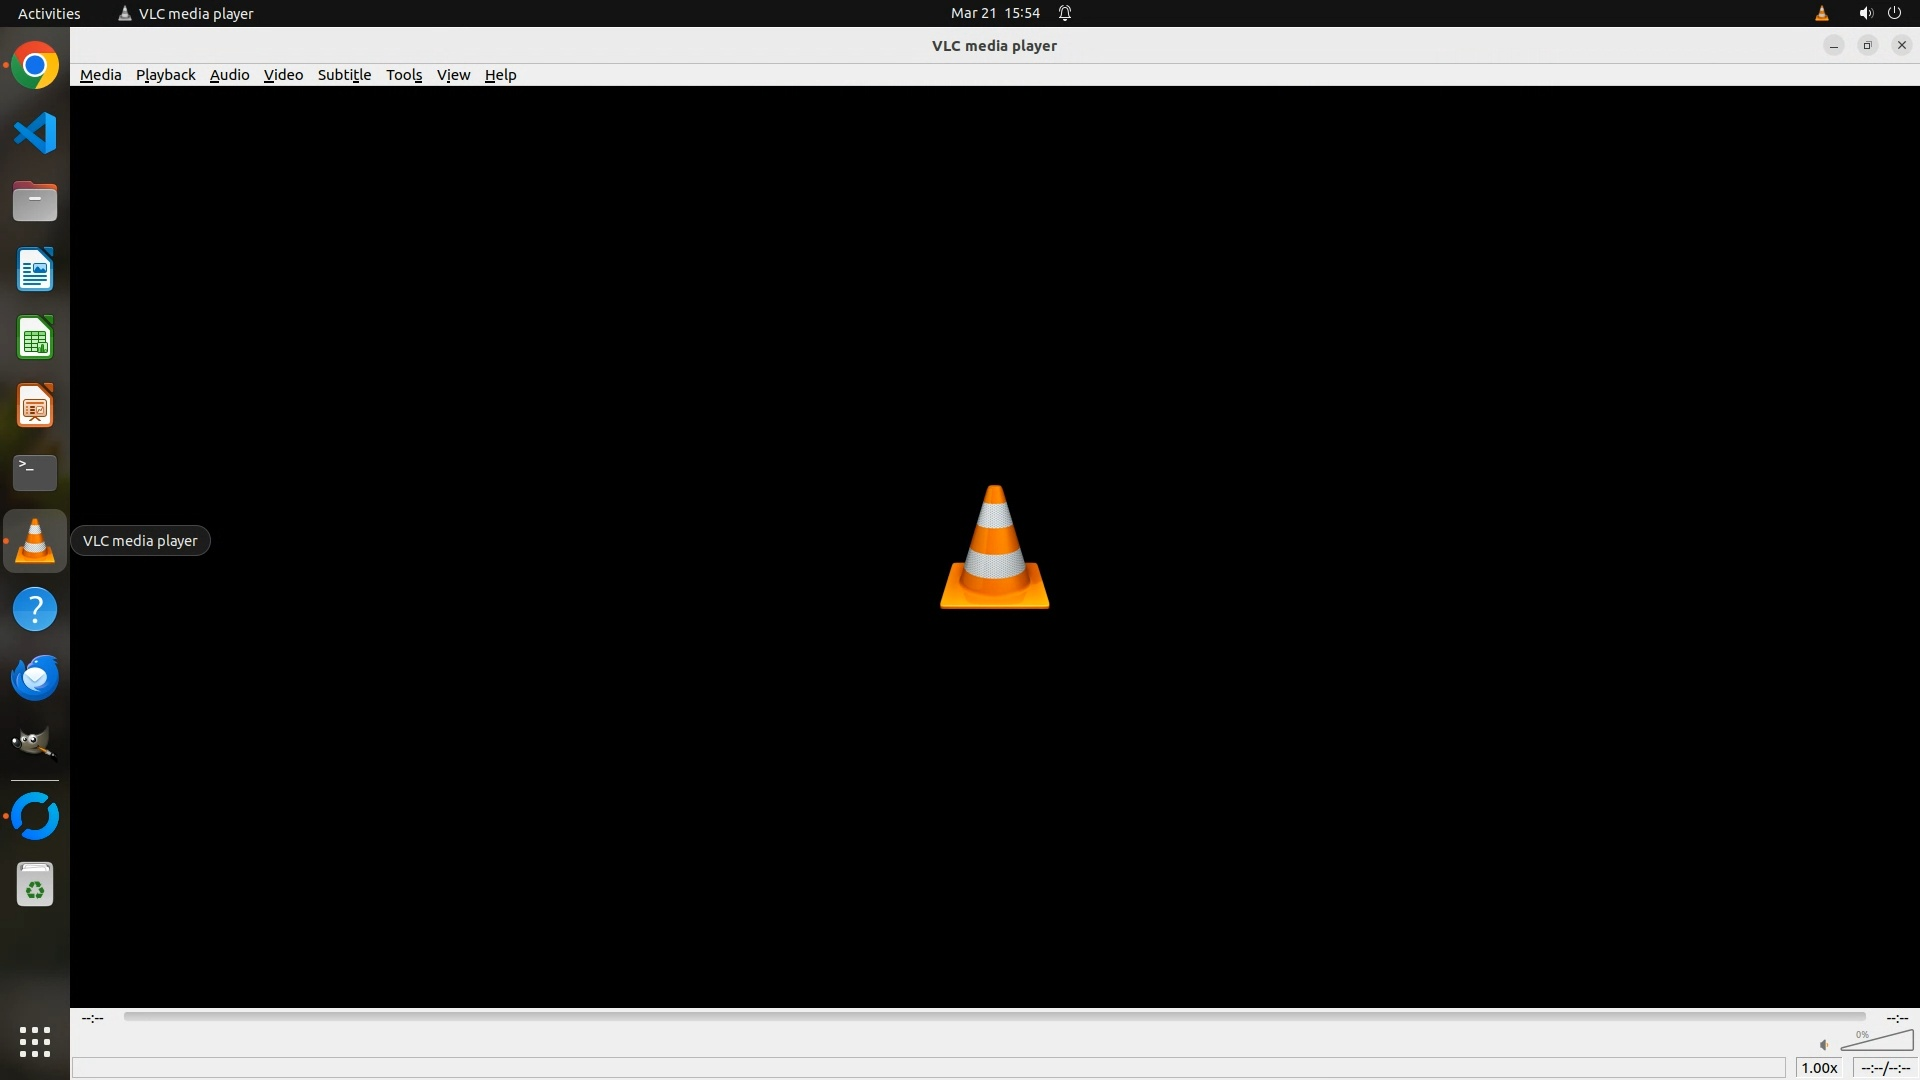Launch Terminal from the dock
Image resolution: width=1920 pixels, height=1080 pixels.
pos(35,472)
